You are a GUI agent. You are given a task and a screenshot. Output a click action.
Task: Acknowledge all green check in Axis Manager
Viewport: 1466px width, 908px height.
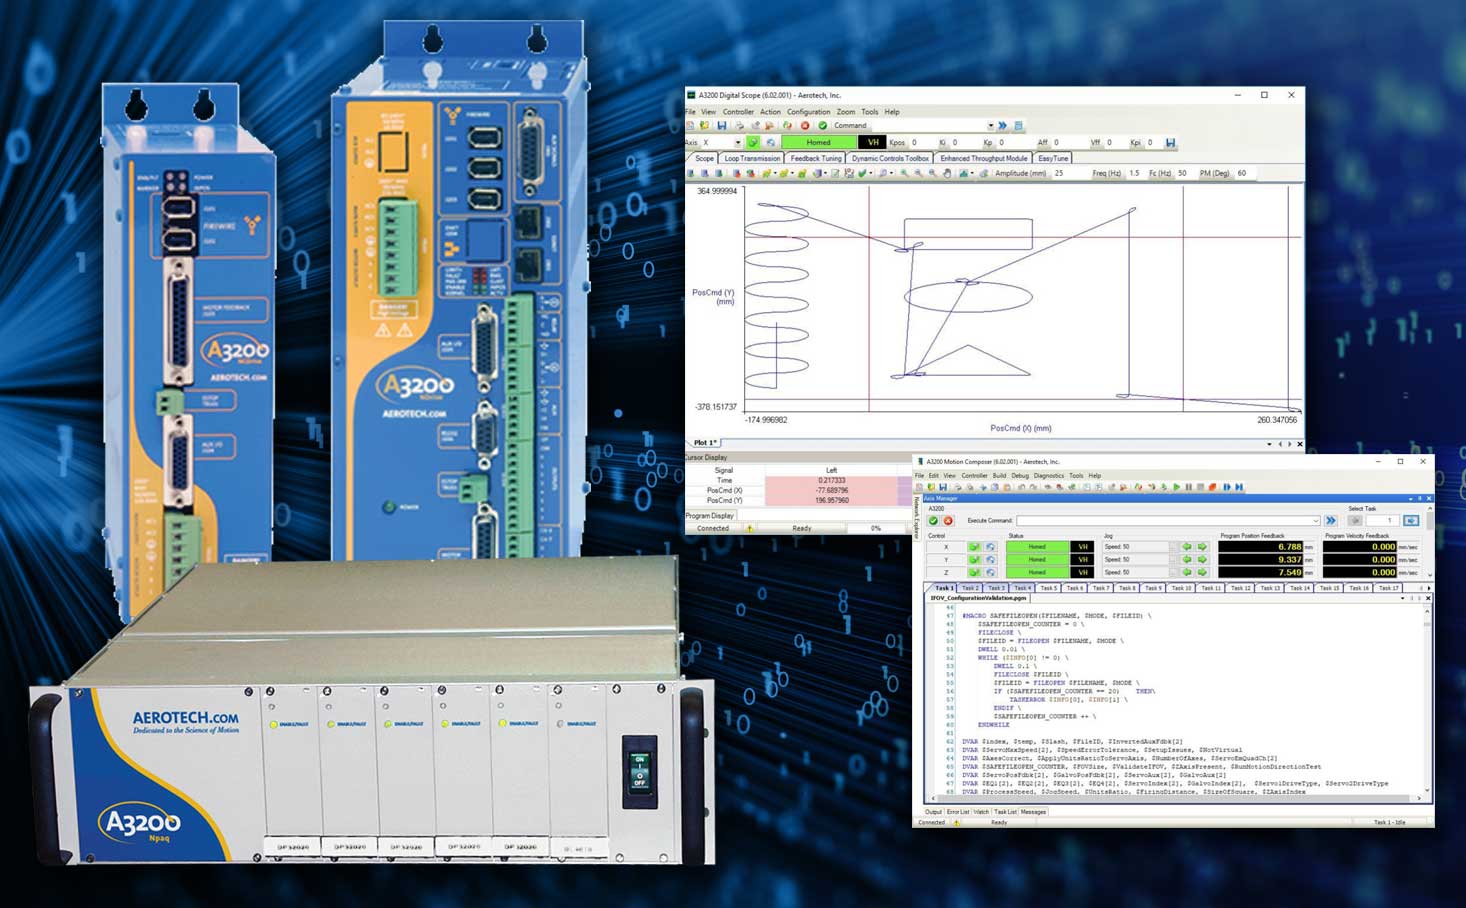(x=934, y=521)
